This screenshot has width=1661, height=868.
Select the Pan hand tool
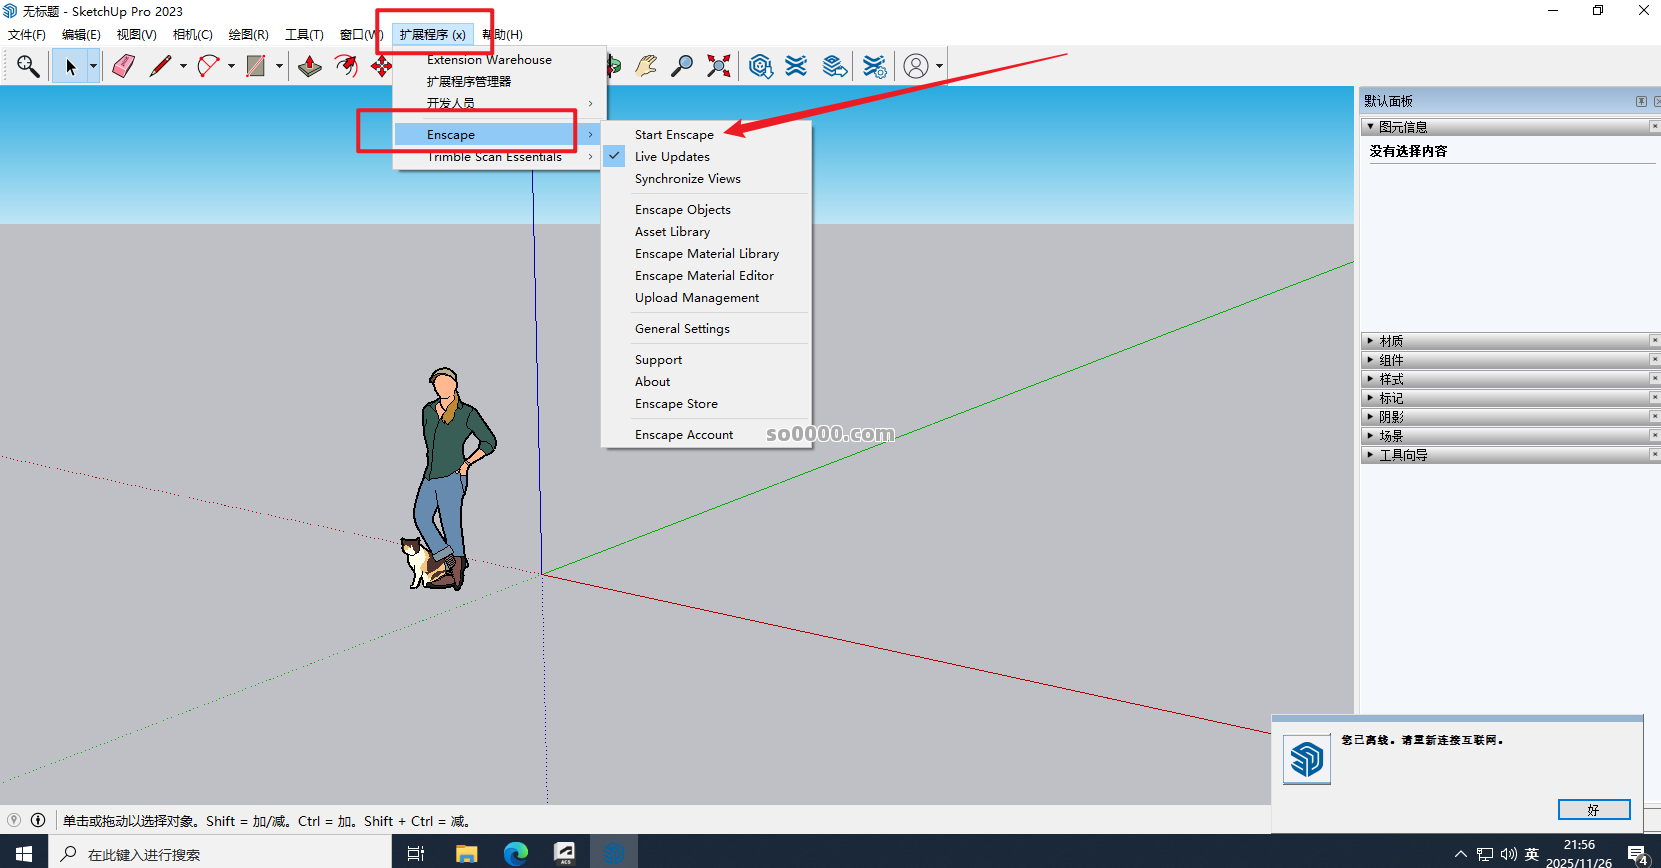point(646,66)
